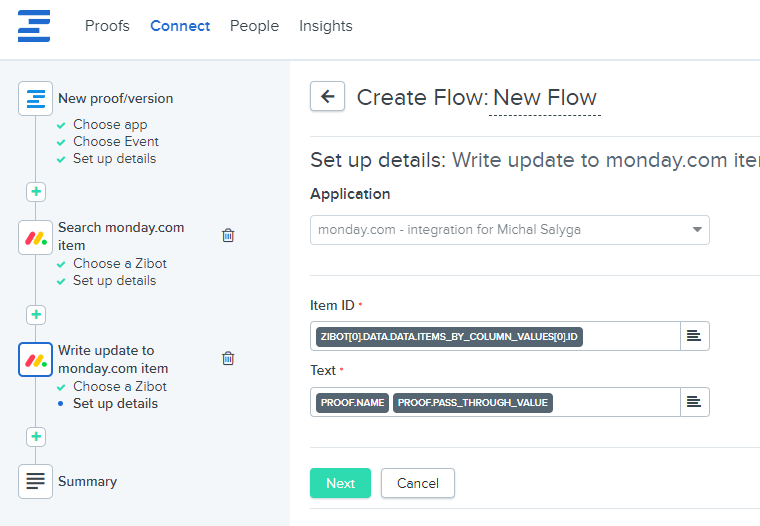This screenshot has height=526, width=760.
Task: Open the Proofs tab
Action: 107,26
